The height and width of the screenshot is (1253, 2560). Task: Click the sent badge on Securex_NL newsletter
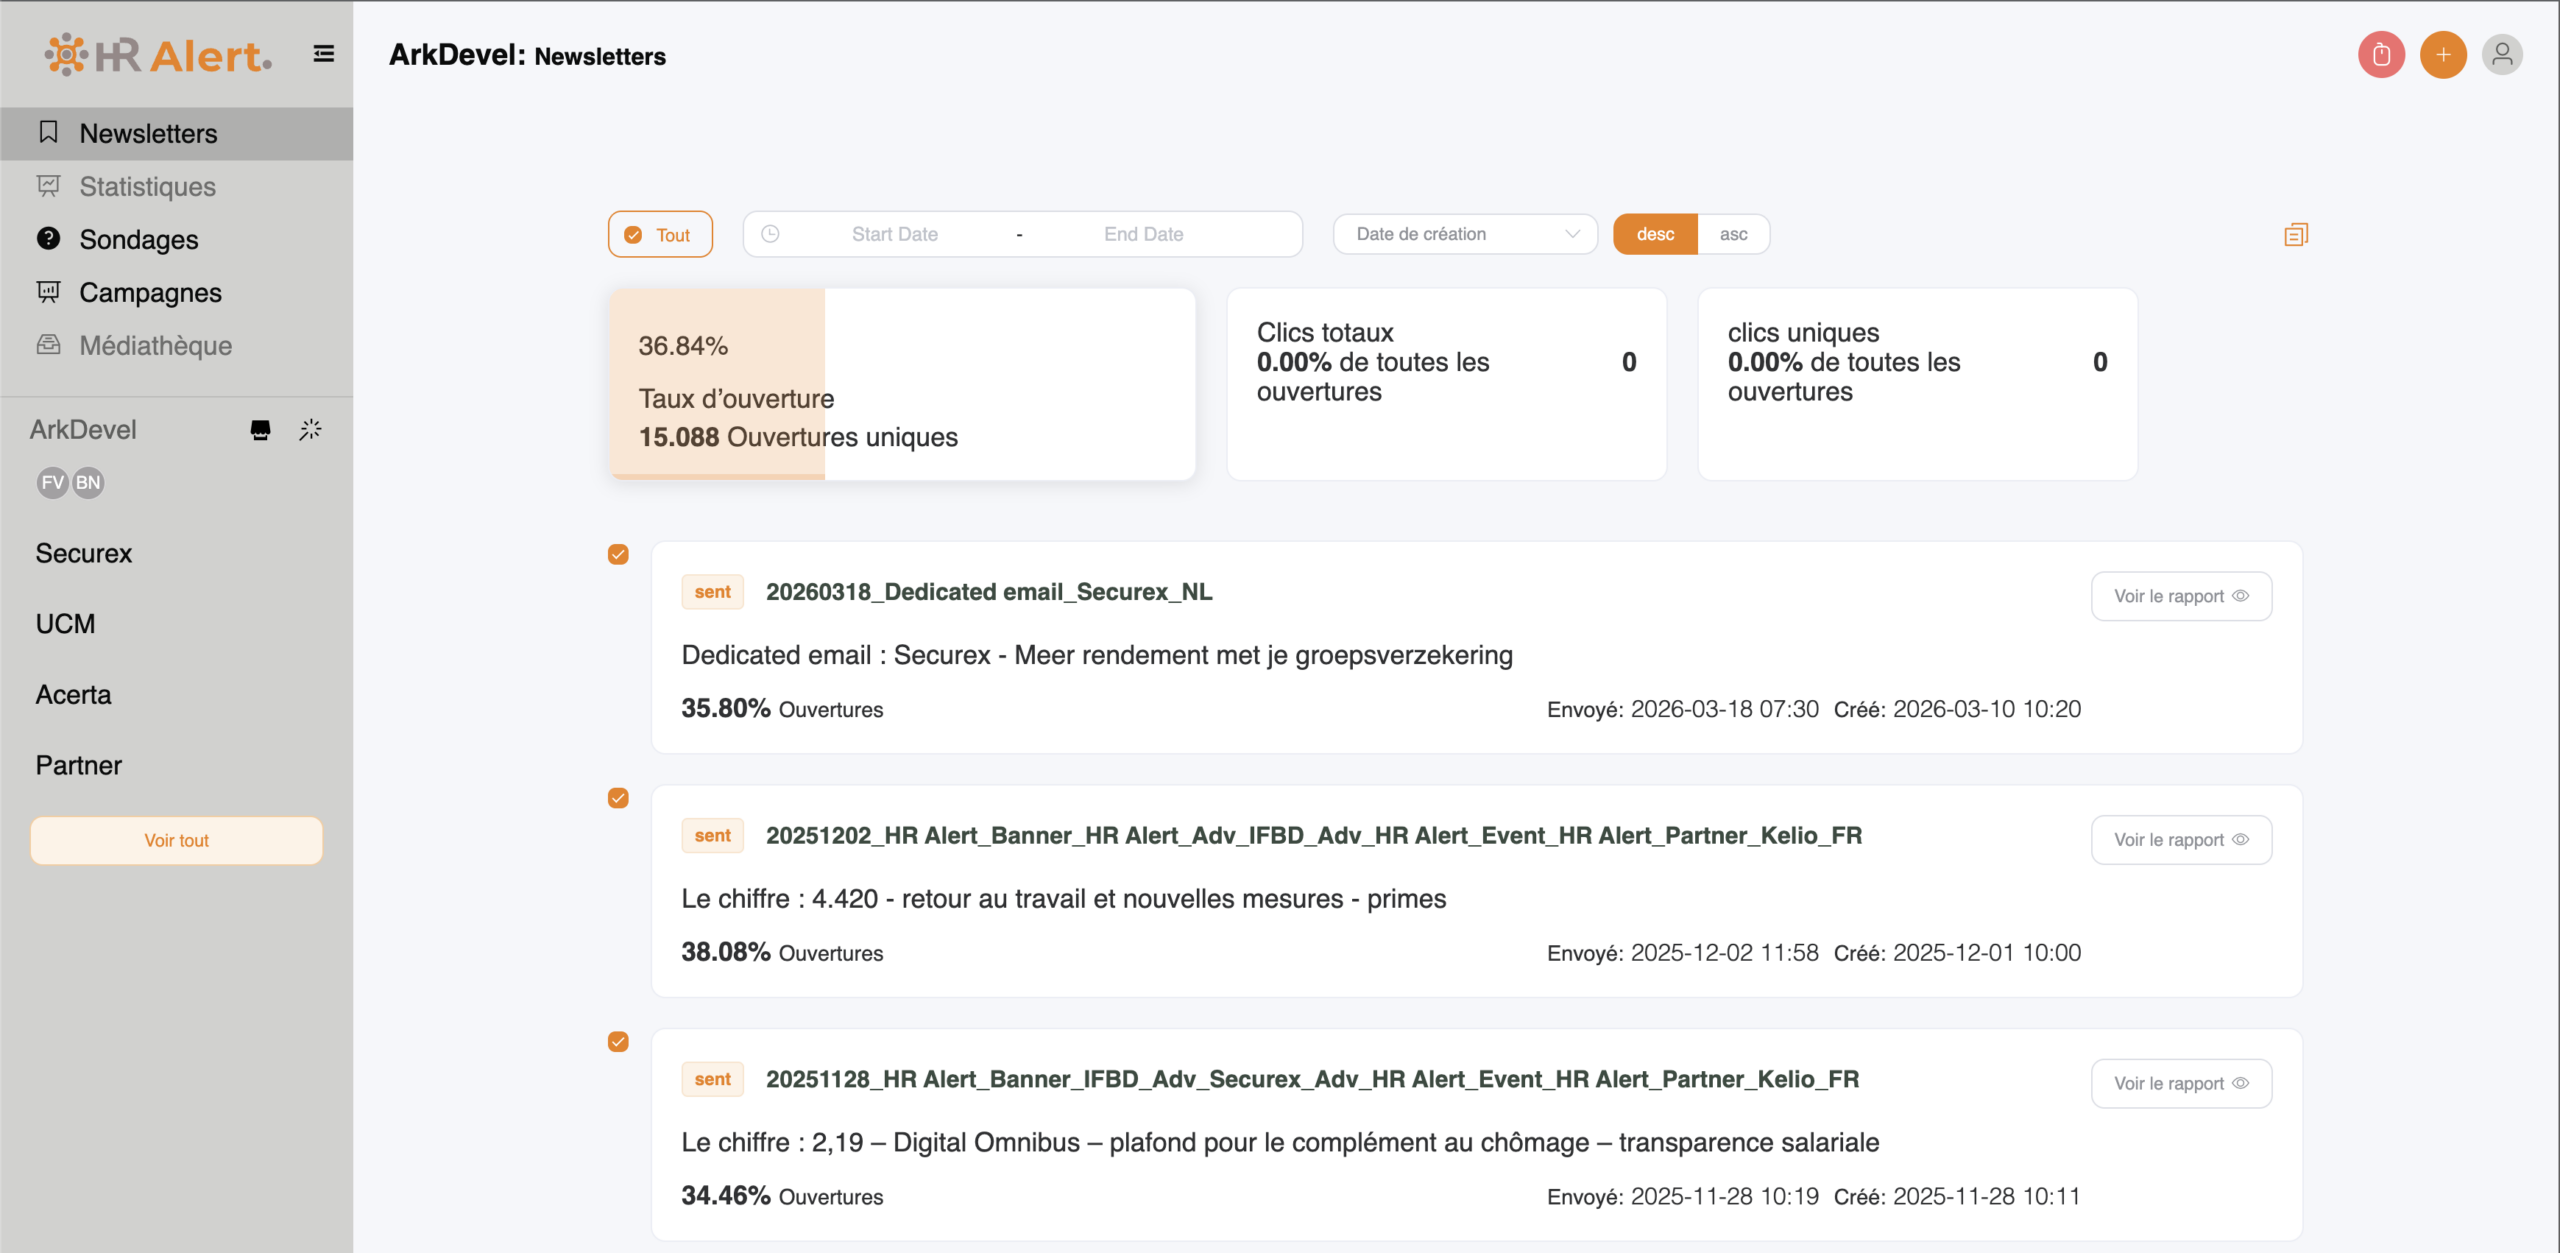click(x=713, y=592)
